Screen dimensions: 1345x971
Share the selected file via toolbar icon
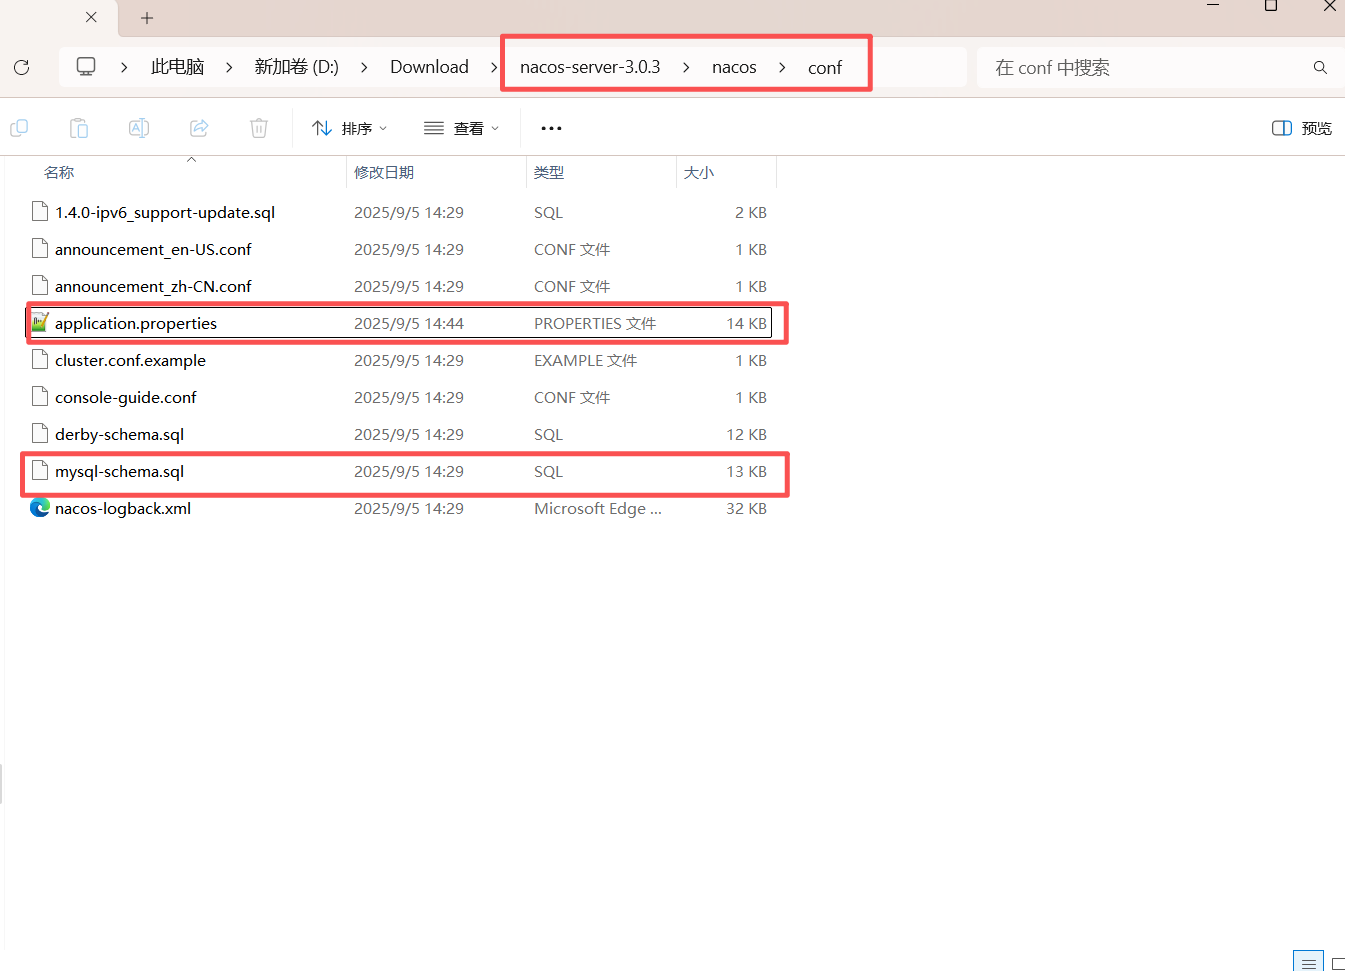click(199, 128)
